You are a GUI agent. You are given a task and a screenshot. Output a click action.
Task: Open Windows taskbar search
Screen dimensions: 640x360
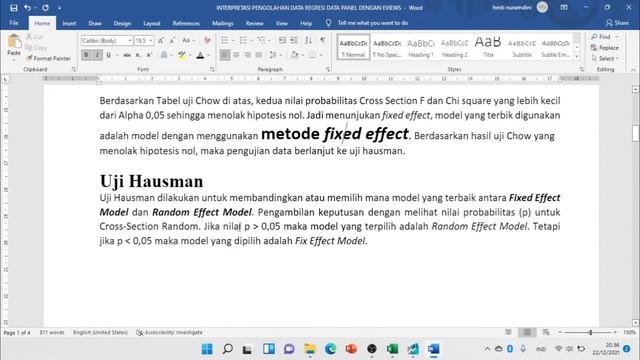coord(228,349)
